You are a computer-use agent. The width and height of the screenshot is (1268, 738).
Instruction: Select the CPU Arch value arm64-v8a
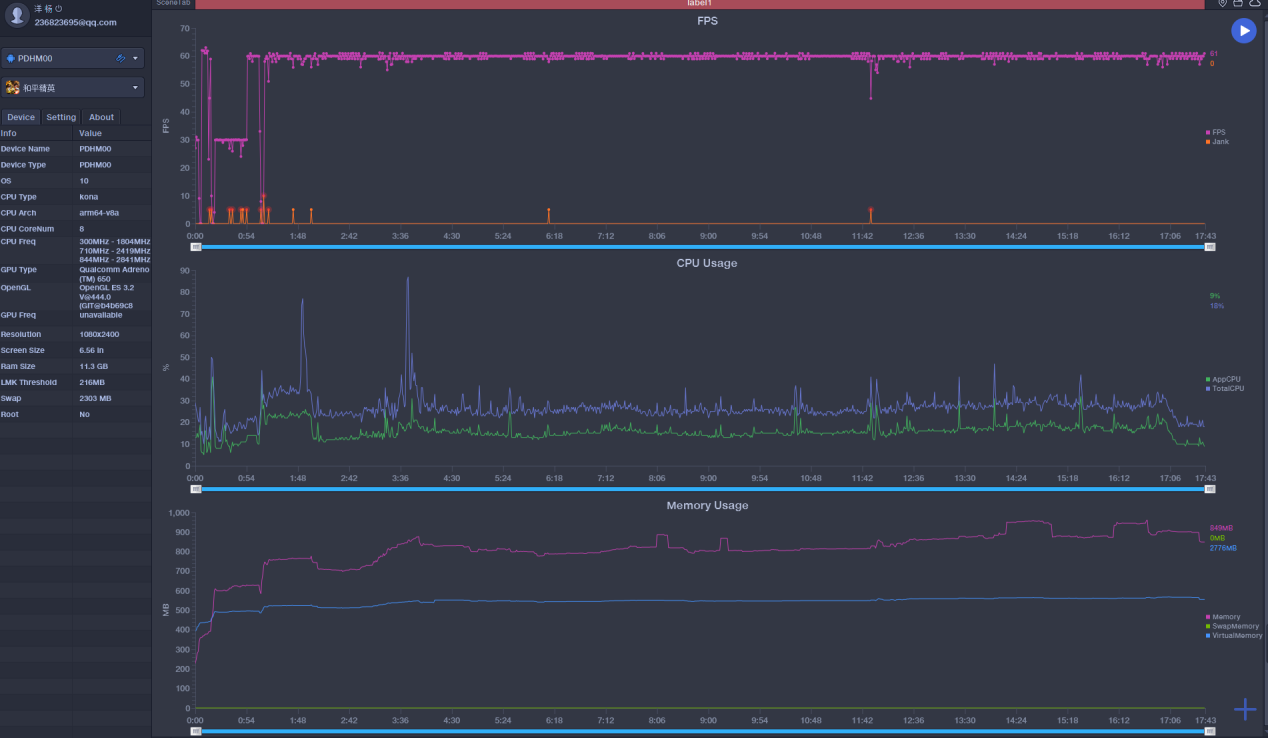98,213
